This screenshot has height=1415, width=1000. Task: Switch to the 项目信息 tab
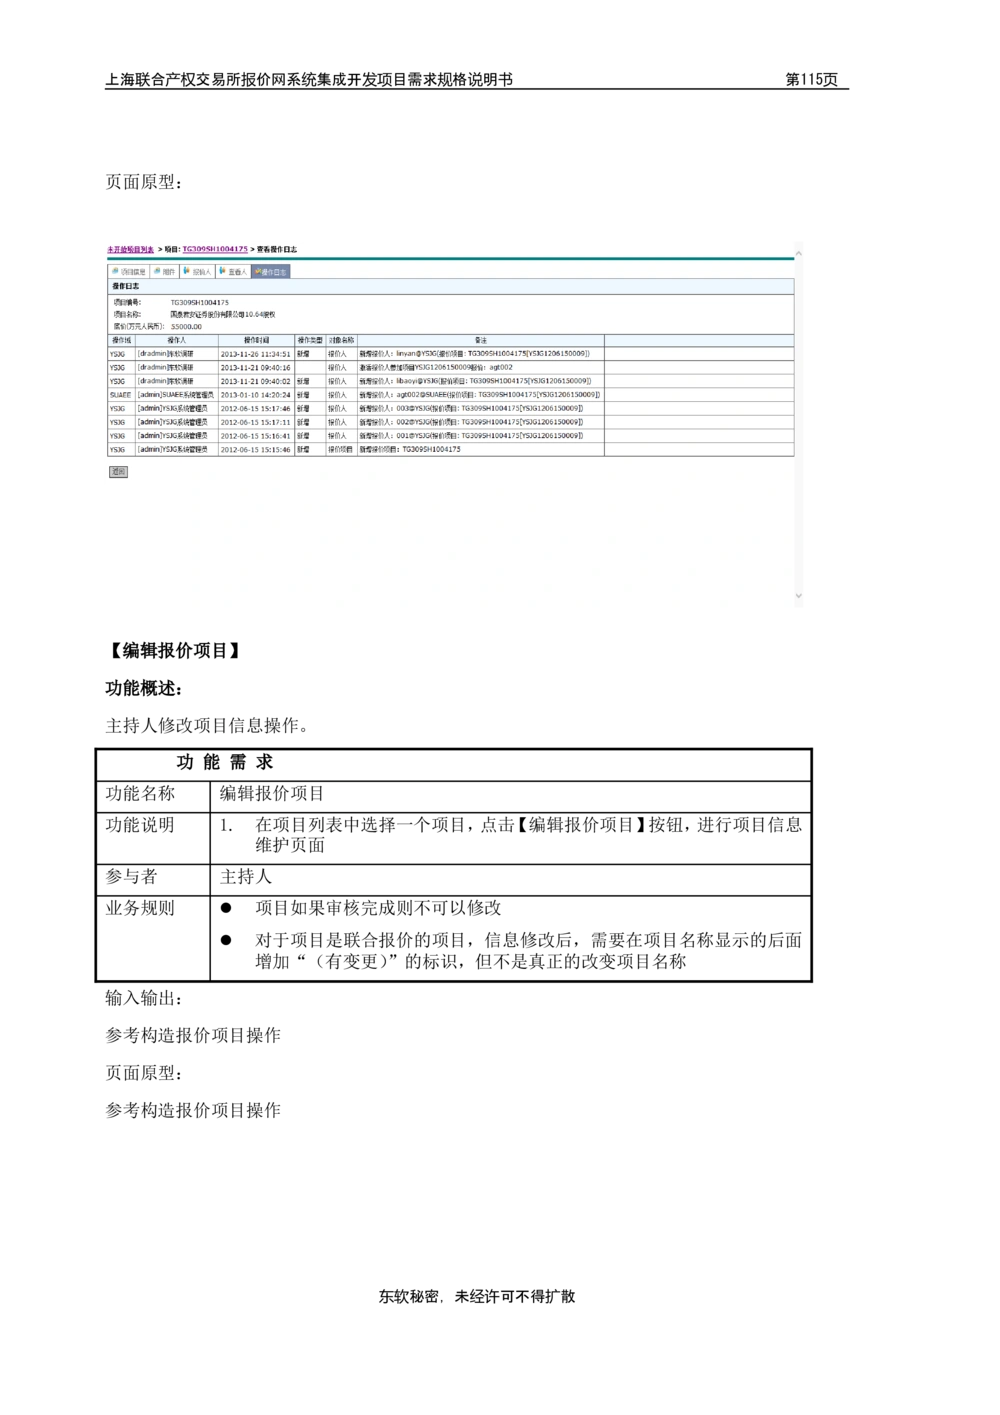coord(133,272)
